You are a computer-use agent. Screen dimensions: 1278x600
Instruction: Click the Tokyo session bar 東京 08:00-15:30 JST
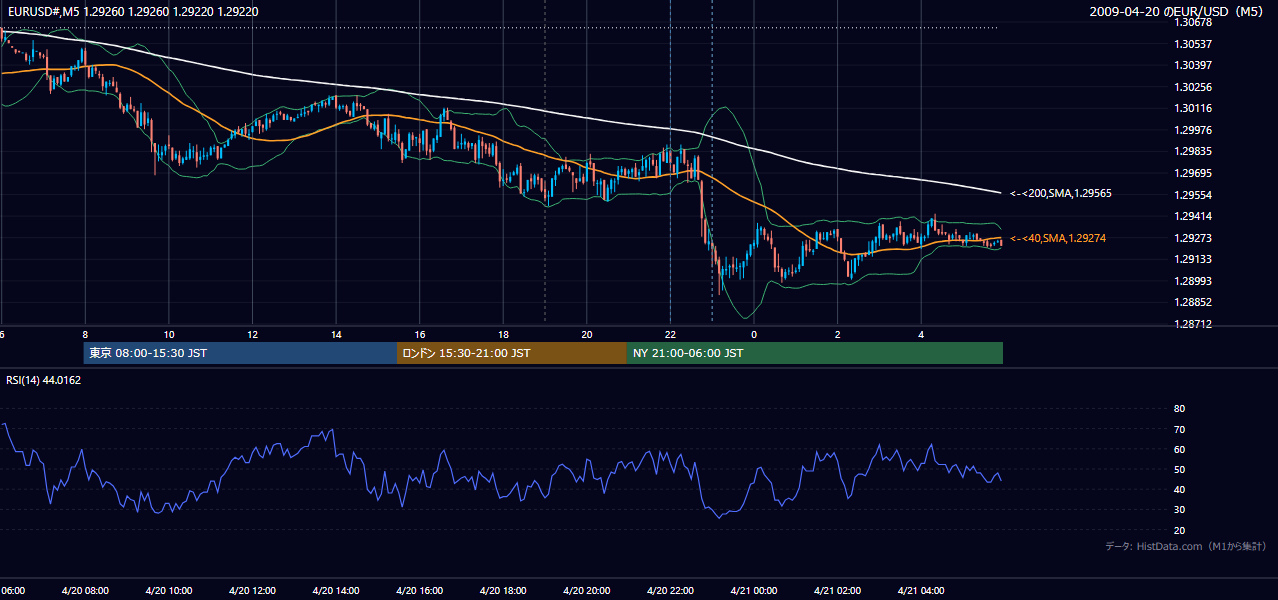tap(241, 353)
